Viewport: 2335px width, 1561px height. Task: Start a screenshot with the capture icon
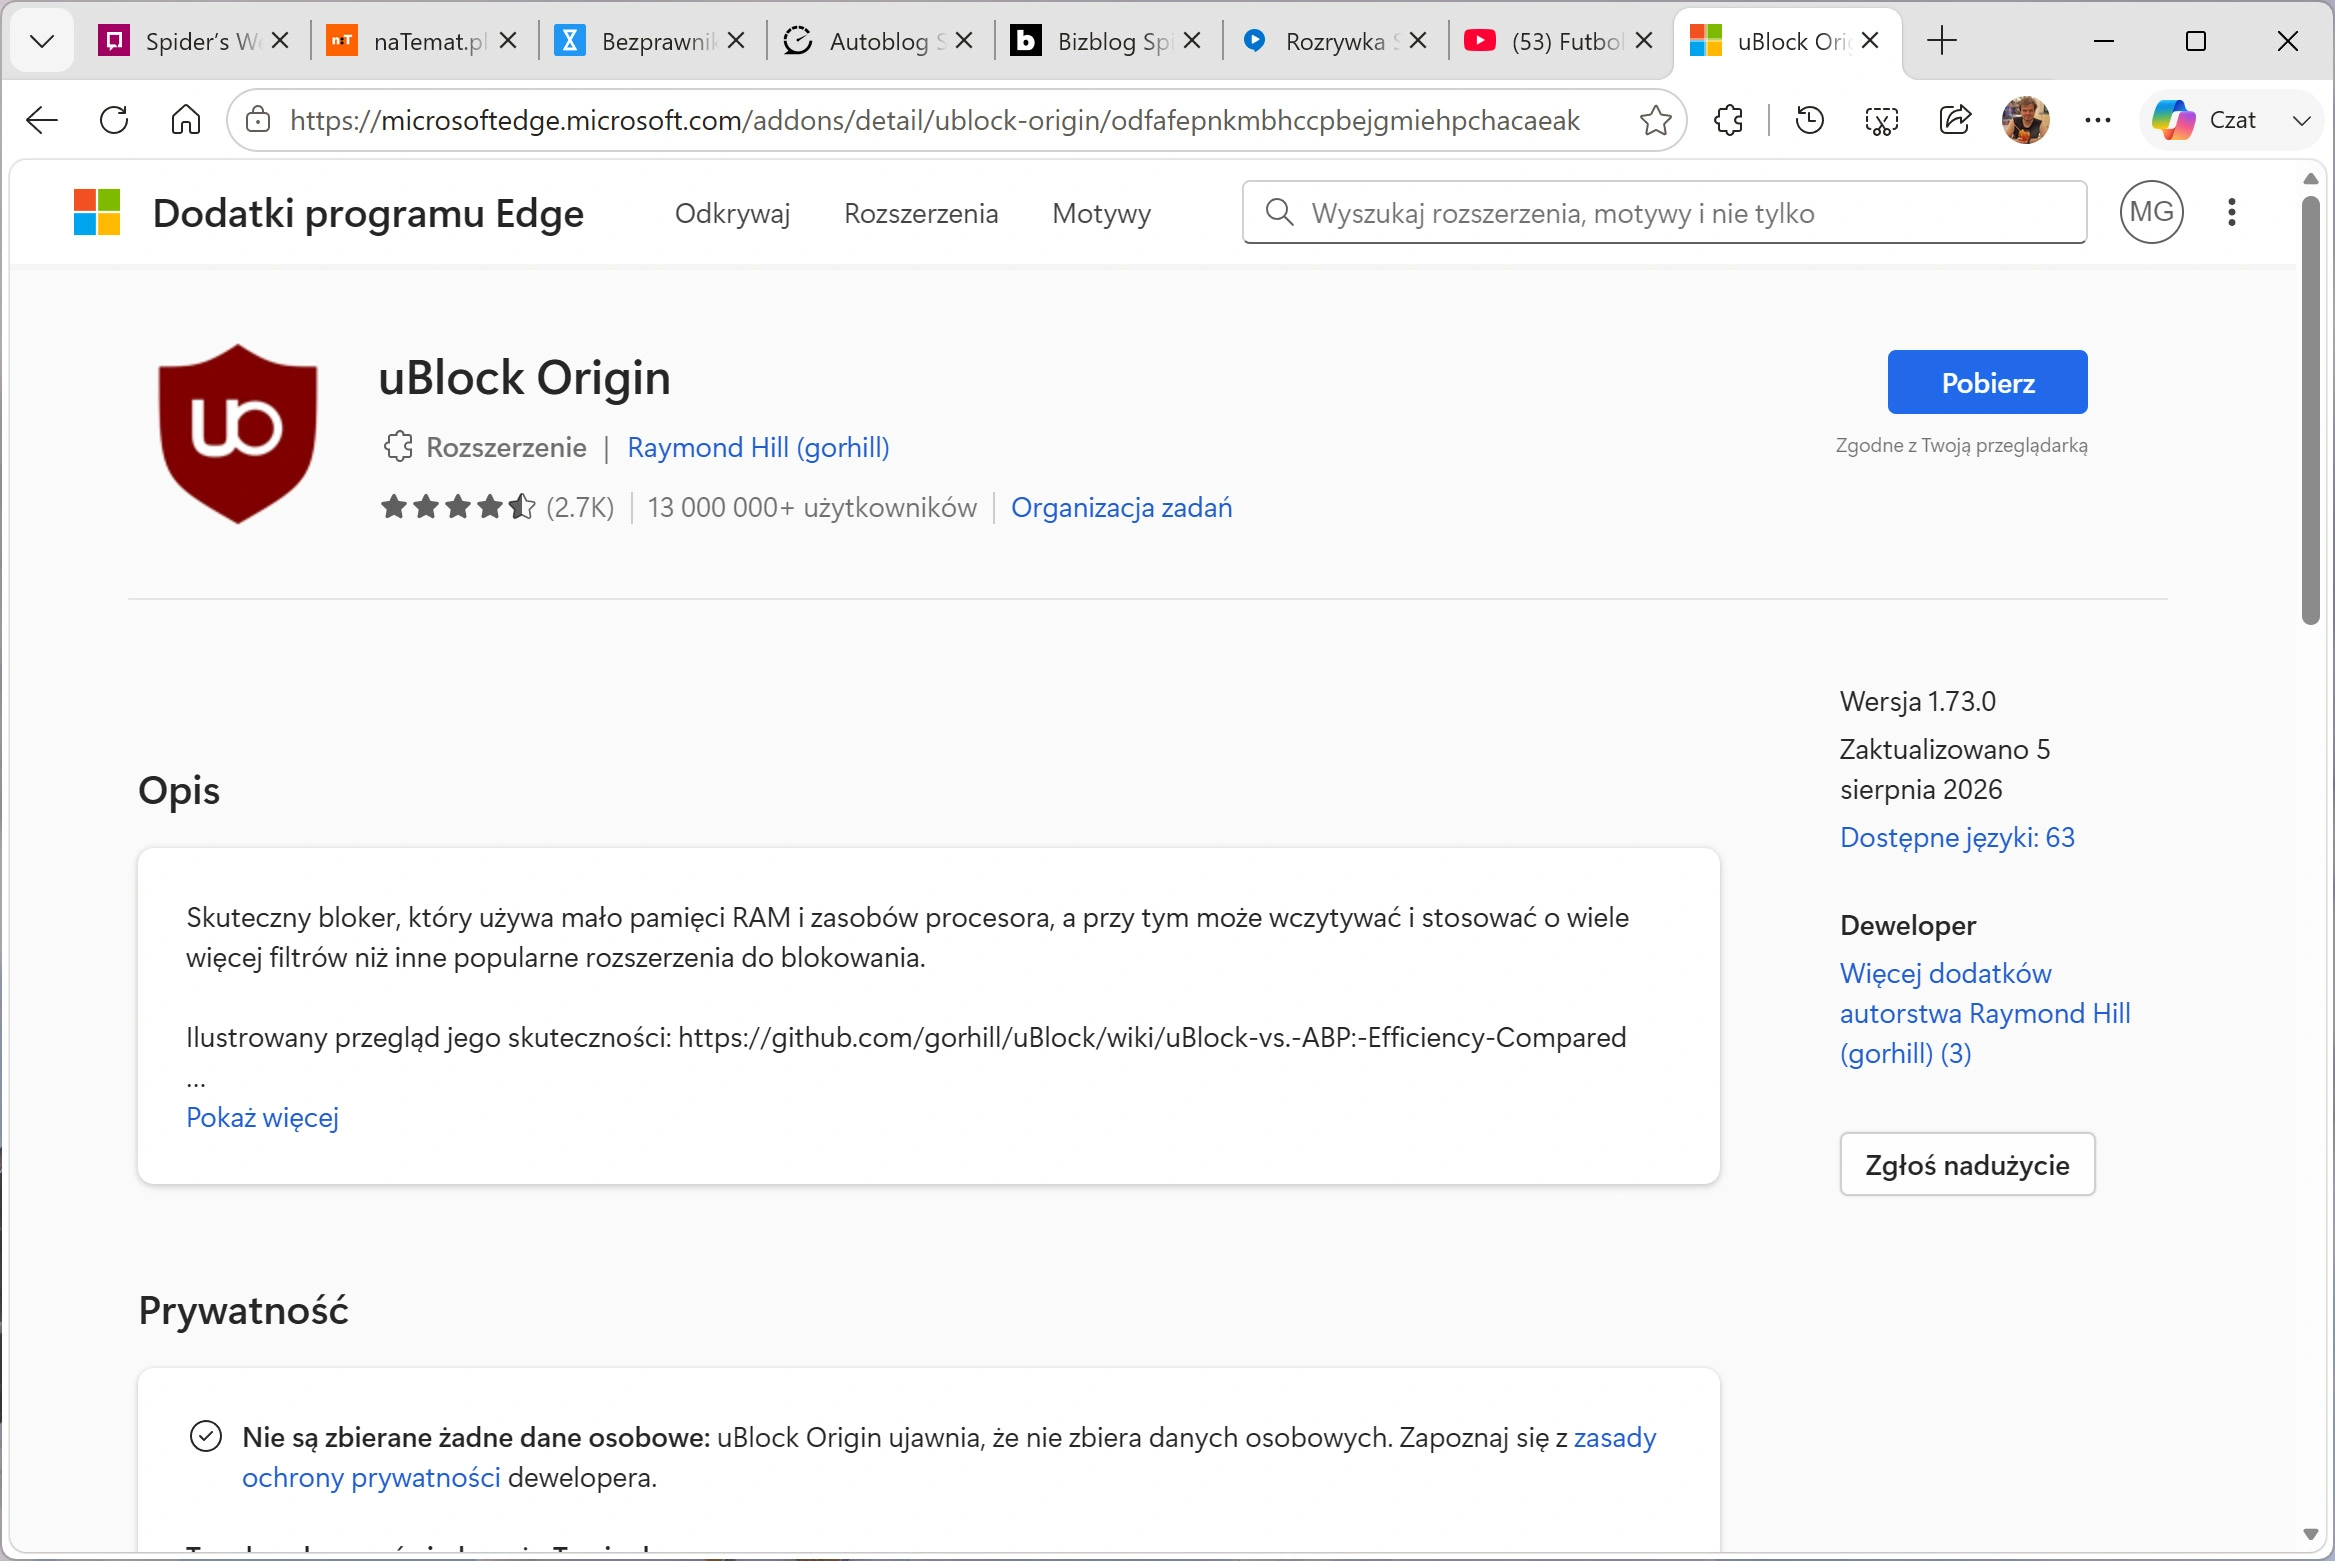1882,121
